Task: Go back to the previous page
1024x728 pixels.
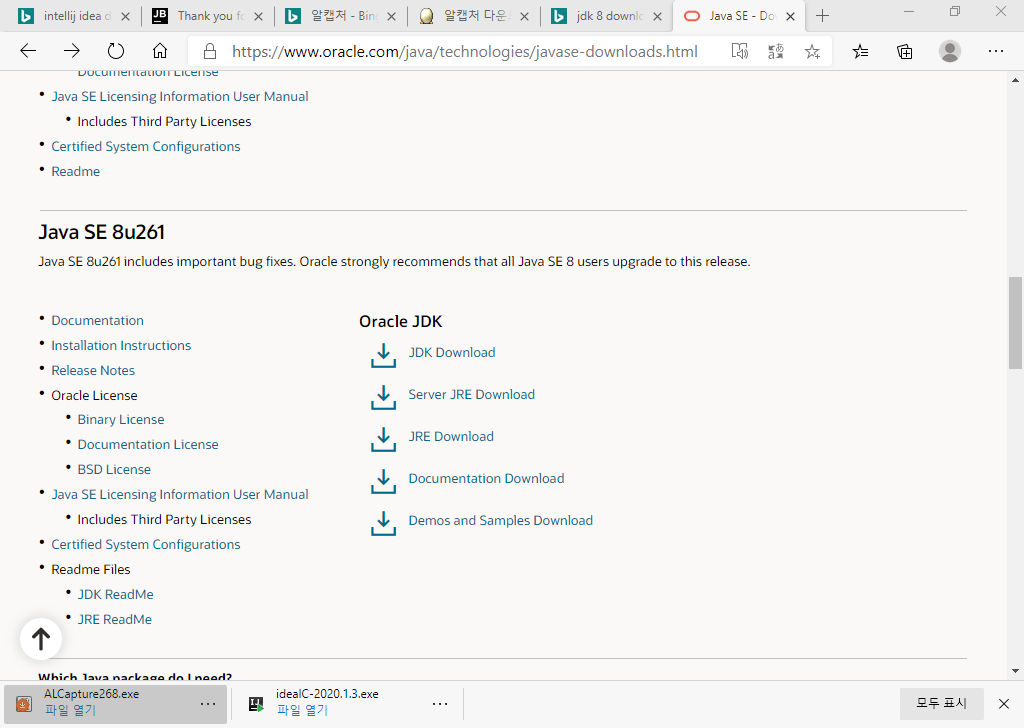Action: pos(28,51)
